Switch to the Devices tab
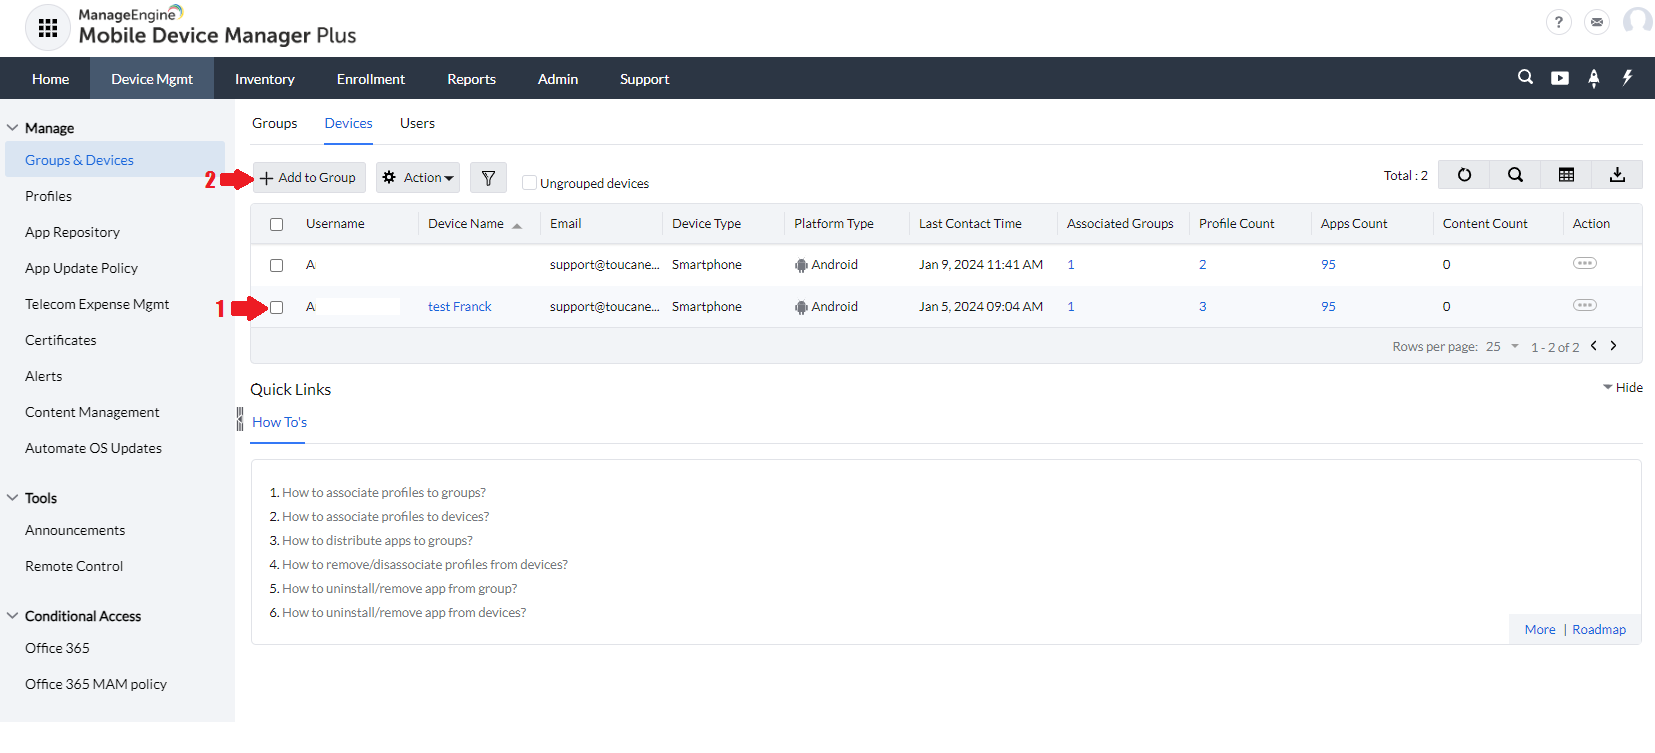The width and height of the screenshot is (1655, 753). (x=349, y=123)
